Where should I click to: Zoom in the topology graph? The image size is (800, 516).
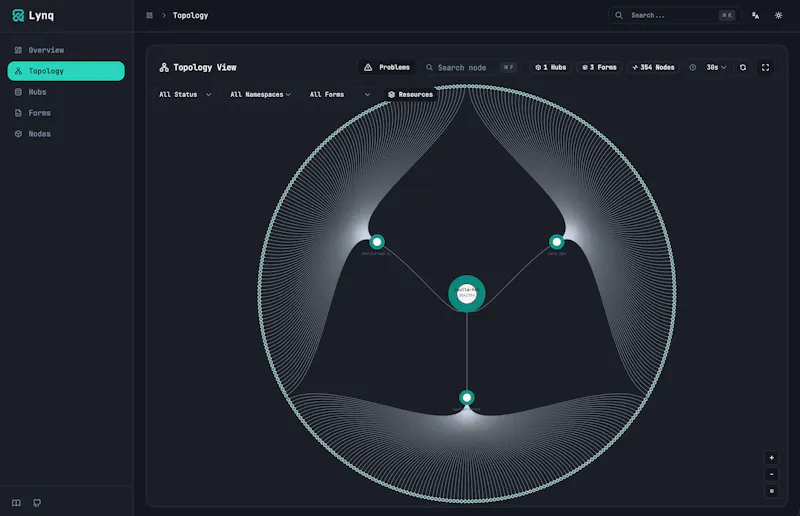[771, 458]
